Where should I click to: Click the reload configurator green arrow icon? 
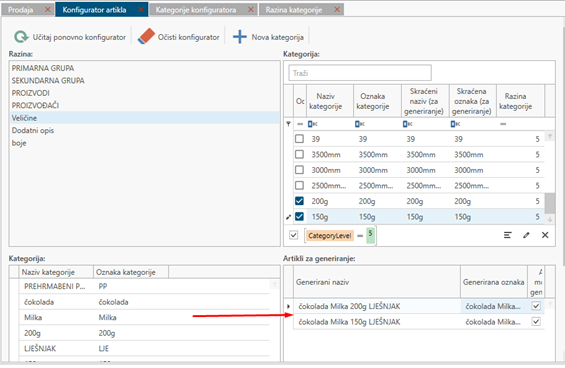tap(21, 37)
